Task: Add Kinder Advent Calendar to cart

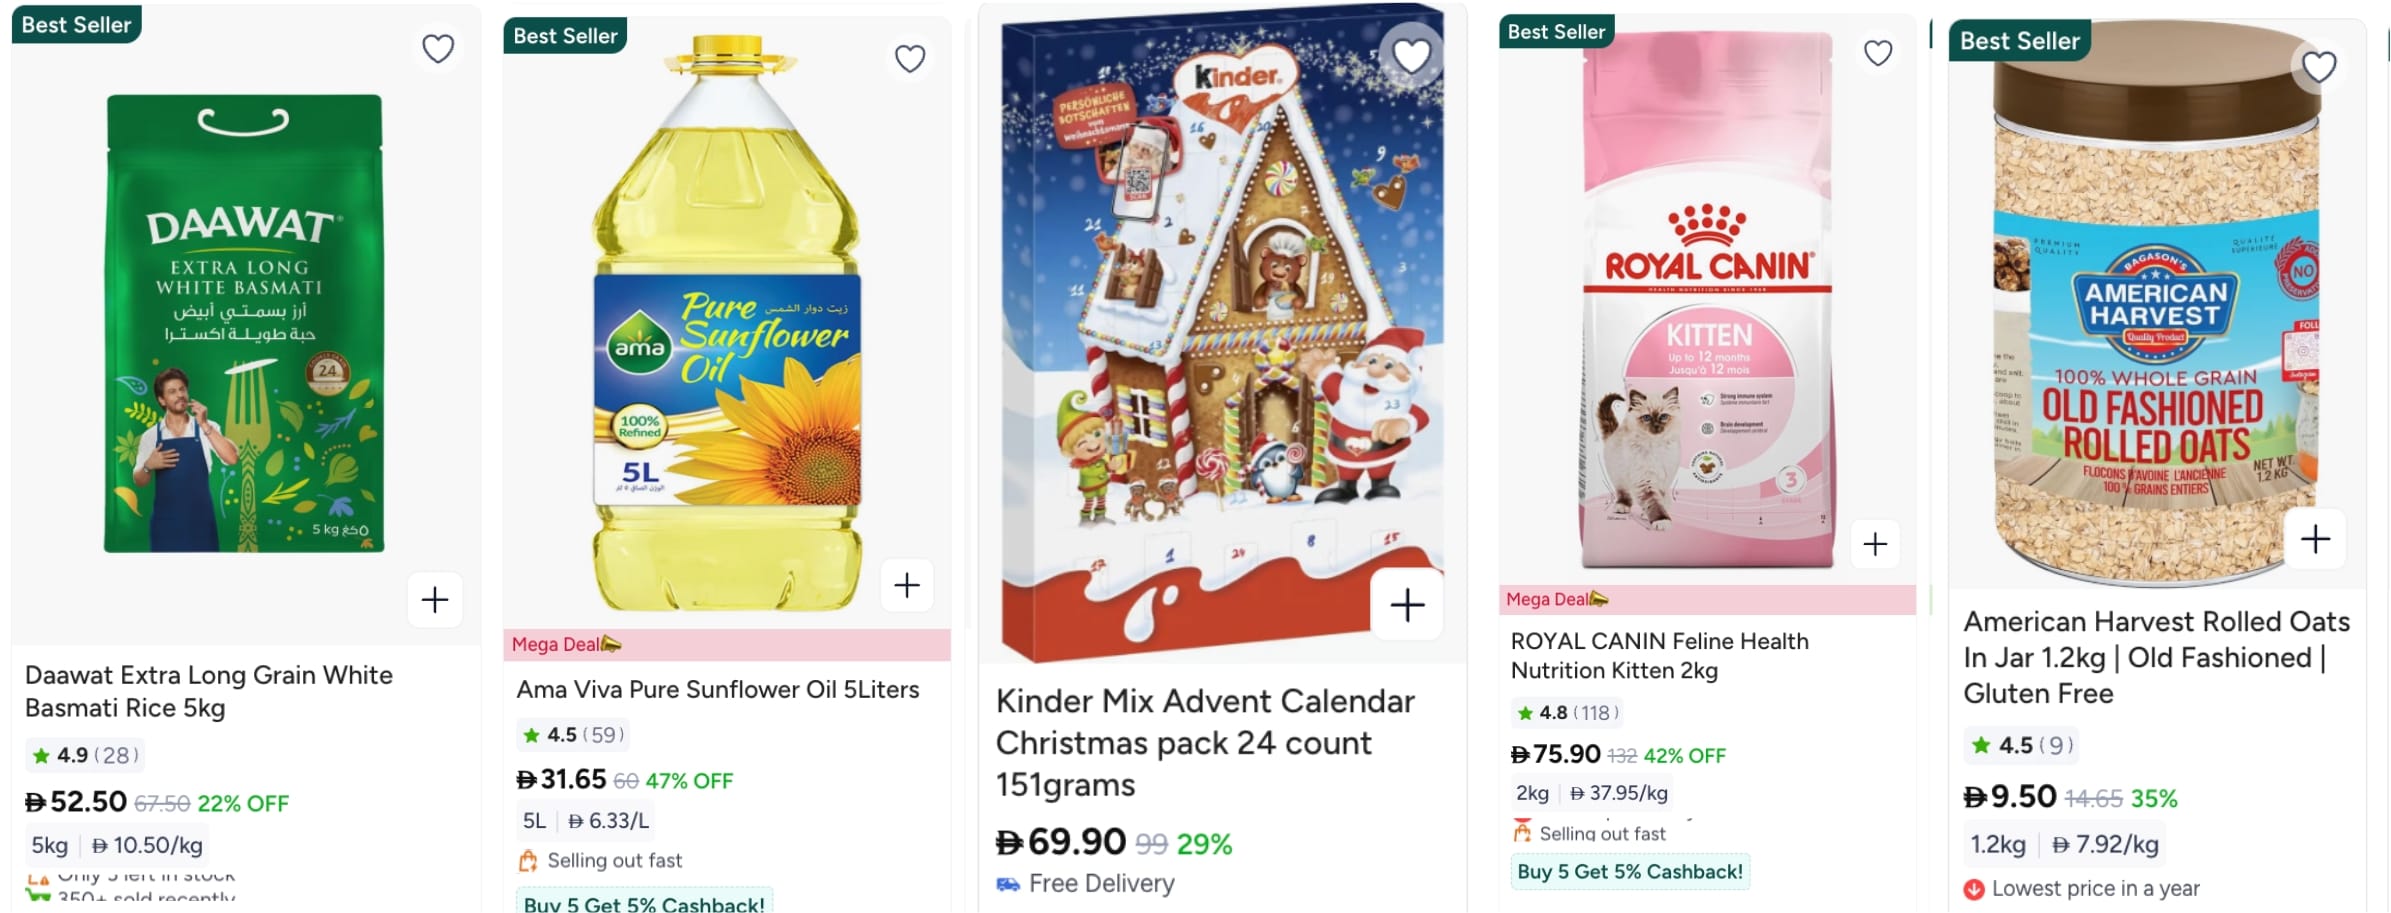Action: [x=1407, y=604]
